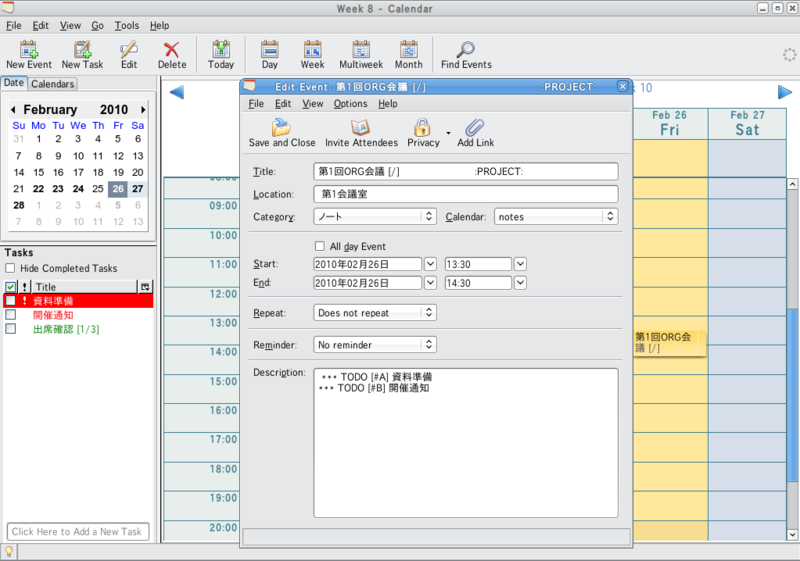
Task: Select February 28 in mini calendar
Action: (x=19, y=205)
